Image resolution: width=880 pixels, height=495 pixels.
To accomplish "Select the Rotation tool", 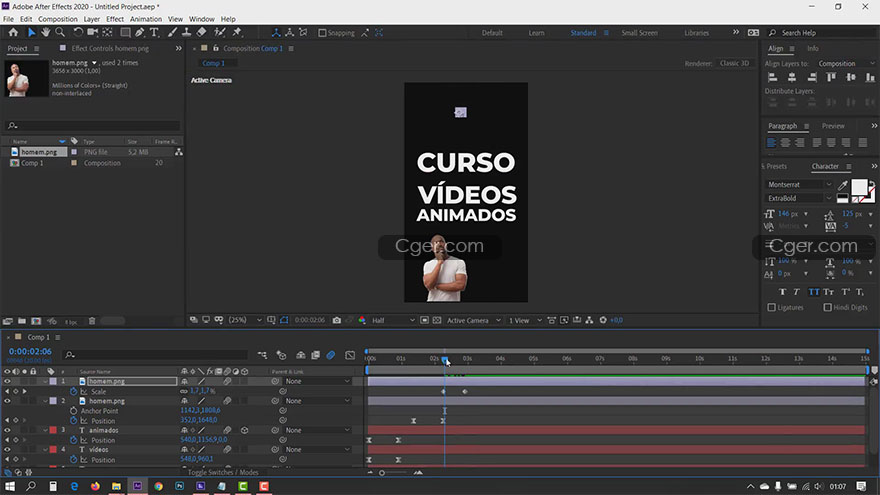I will (78, 33).
